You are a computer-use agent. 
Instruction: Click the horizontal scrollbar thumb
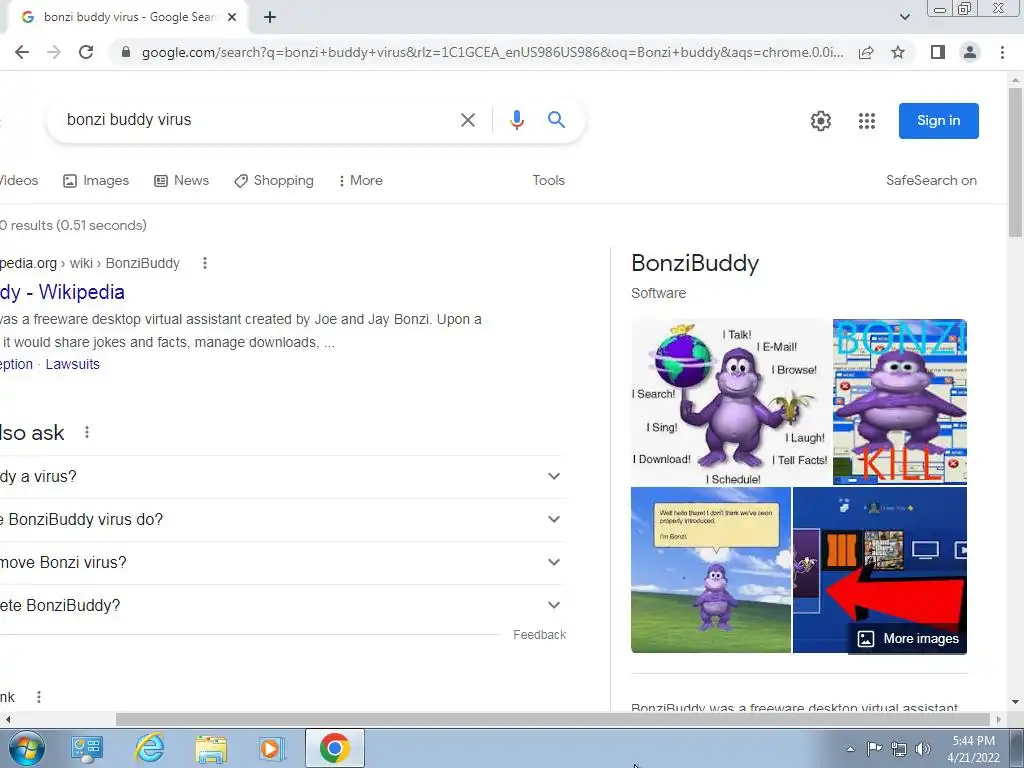point(552,719)
